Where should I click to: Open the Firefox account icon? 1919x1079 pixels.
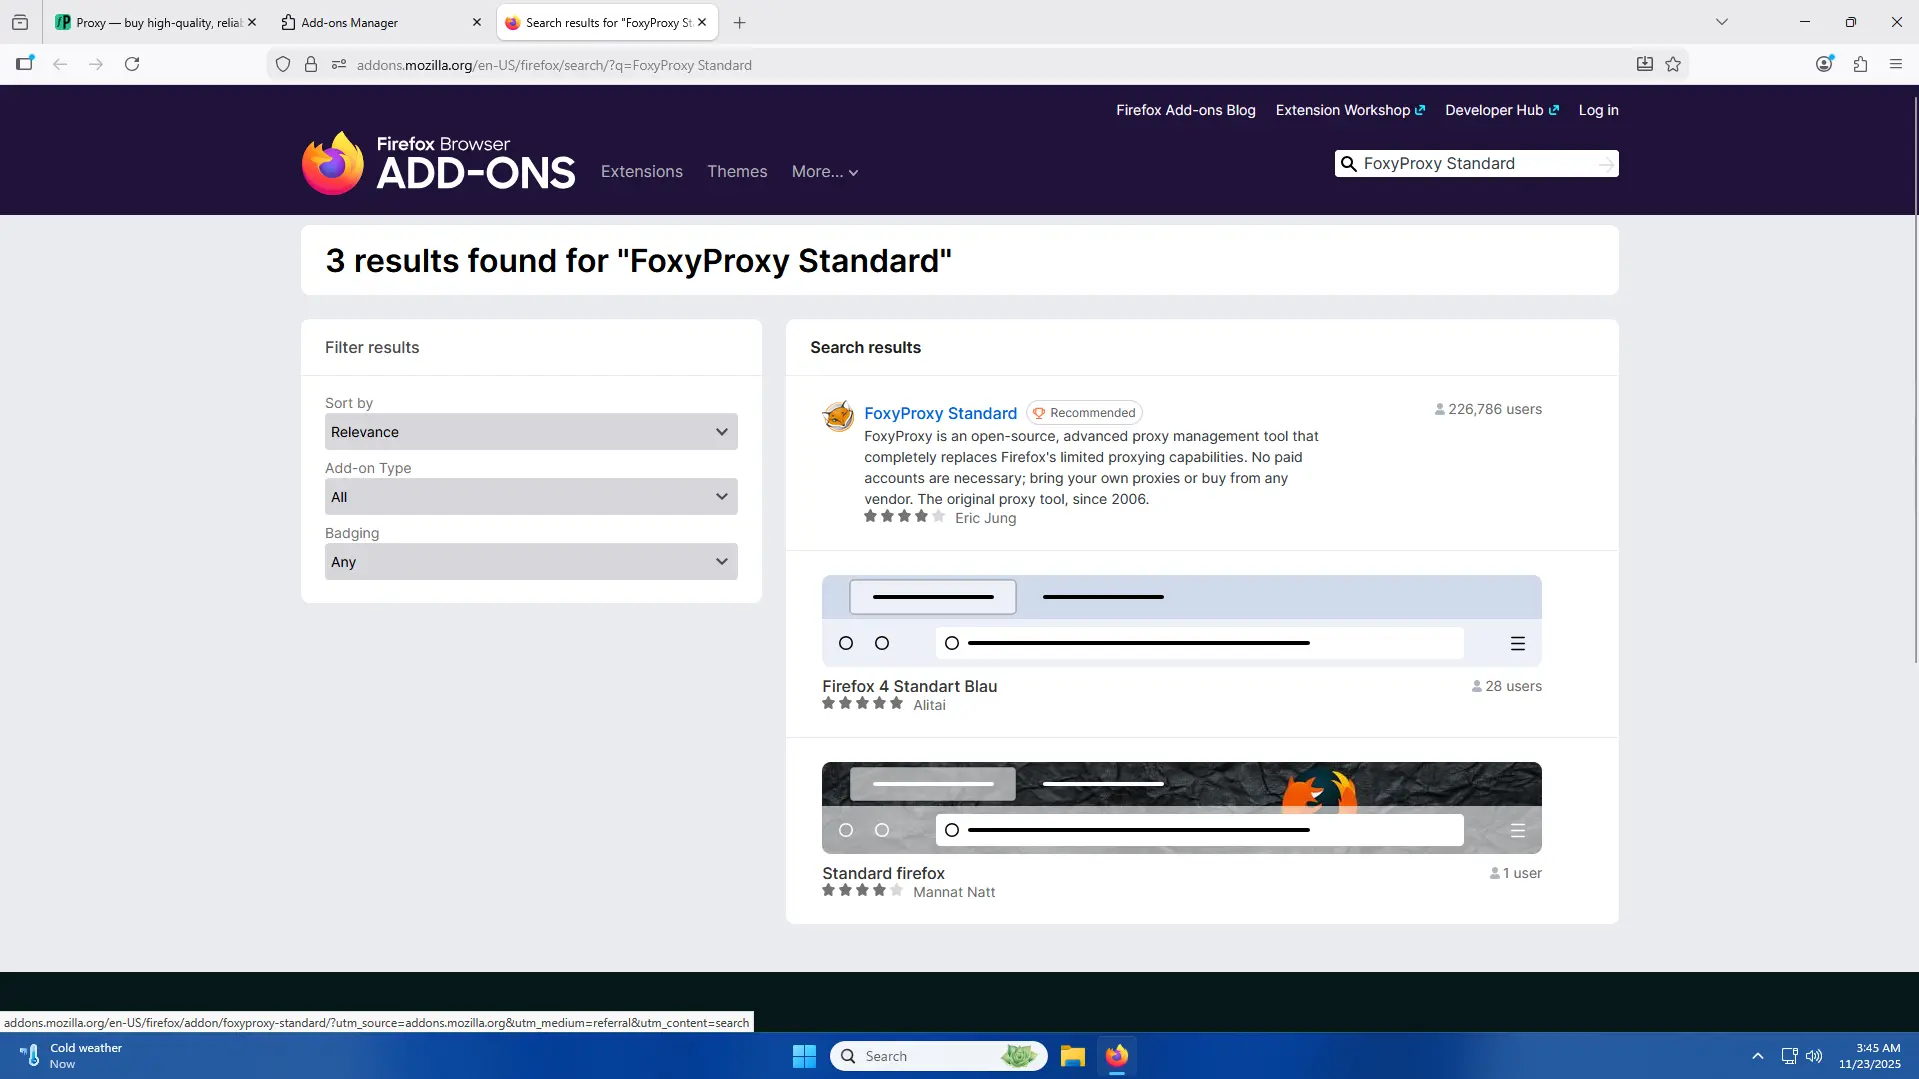[x=1825, y=64]
